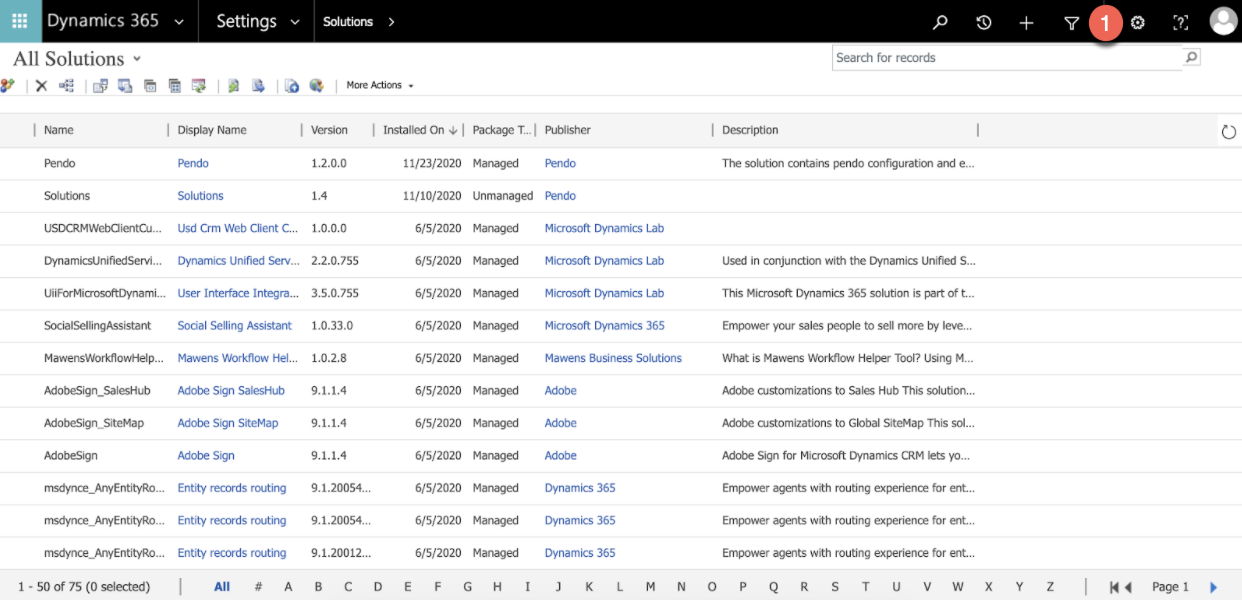Go to the previous page of results
This screenshot has height=600, width=1242.
[1129, 587]
